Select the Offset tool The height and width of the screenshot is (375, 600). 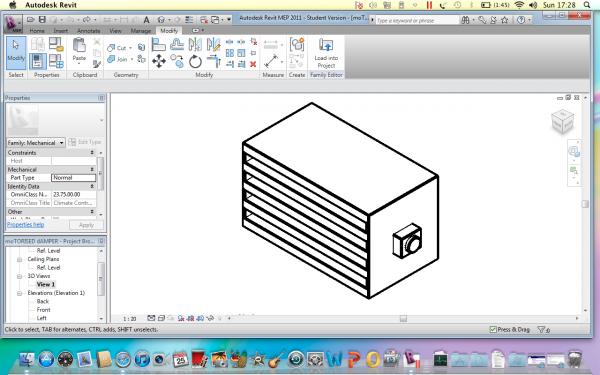click(x=177, y=44)
